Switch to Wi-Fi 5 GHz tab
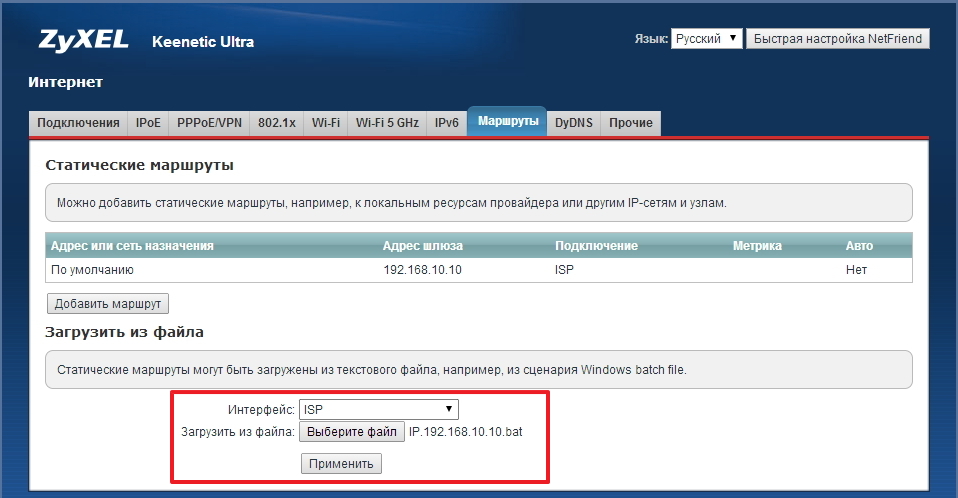958x498 pixels. coord(387,123)
